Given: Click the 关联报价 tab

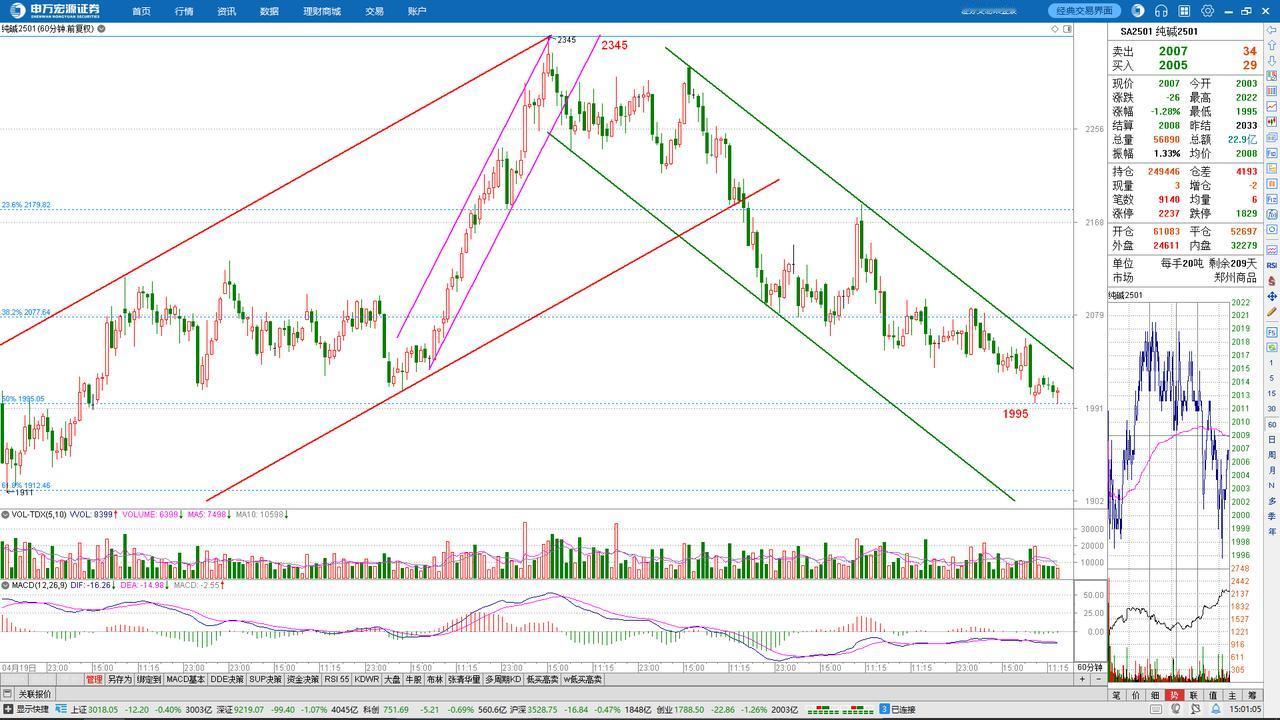Looking at the screenshot, I should click(34, 694).
